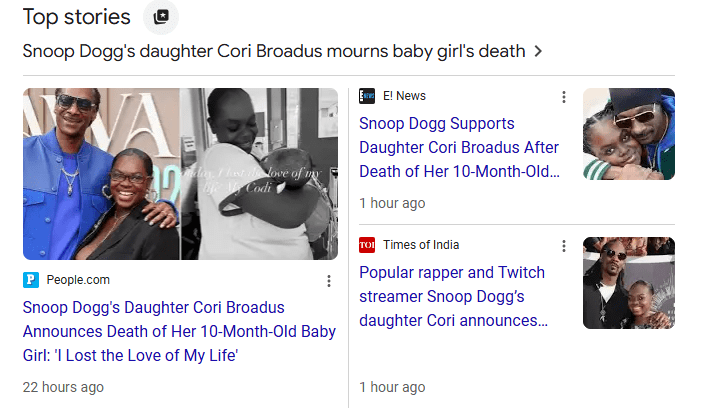711x413 pixels.
Task: Click the Times of India story thumbnail
Action: pyautogui.click(x=629, y=283)
